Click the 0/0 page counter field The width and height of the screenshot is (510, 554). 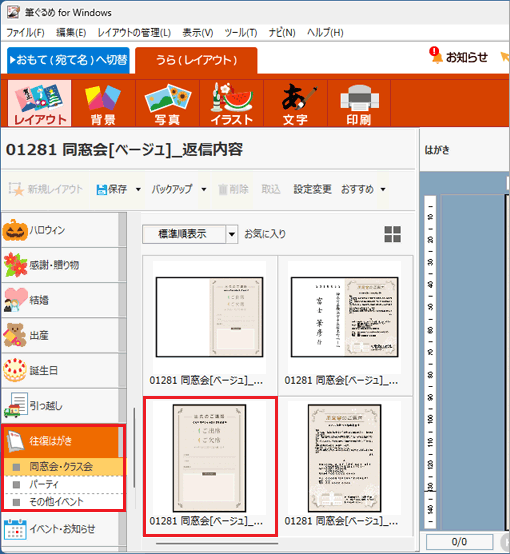tap(459, 542)
